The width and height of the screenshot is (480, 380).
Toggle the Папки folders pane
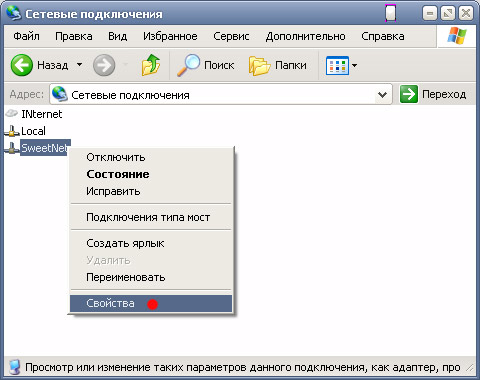tap(278, 65)
